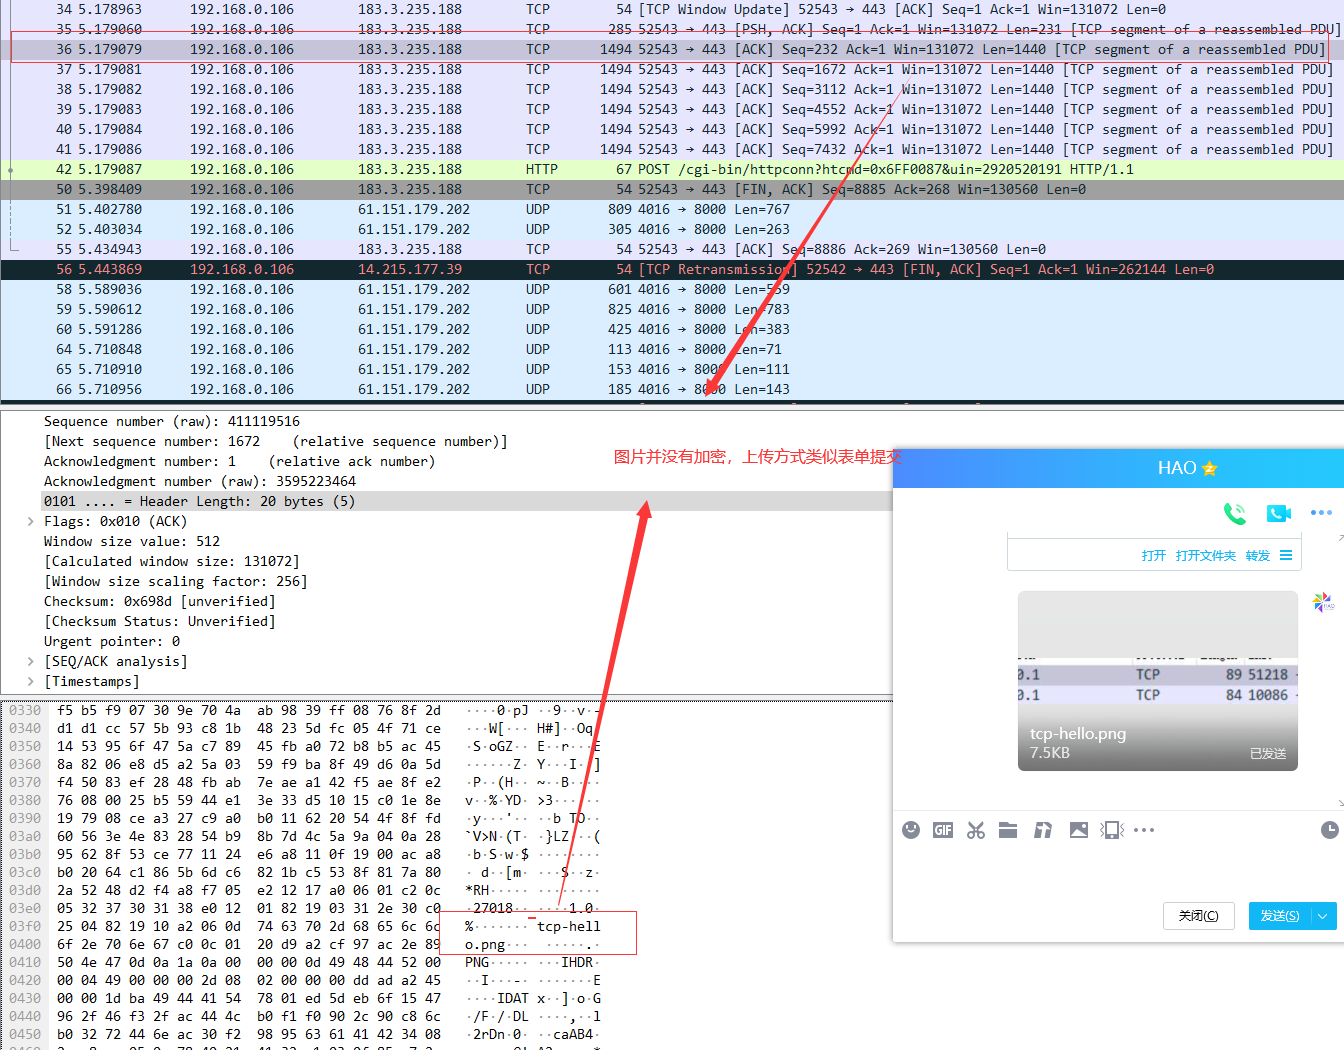Viewport: 1344px width, 1050px height.
Task: Click the 打开 link on file message
Action: coord(1154,555)
